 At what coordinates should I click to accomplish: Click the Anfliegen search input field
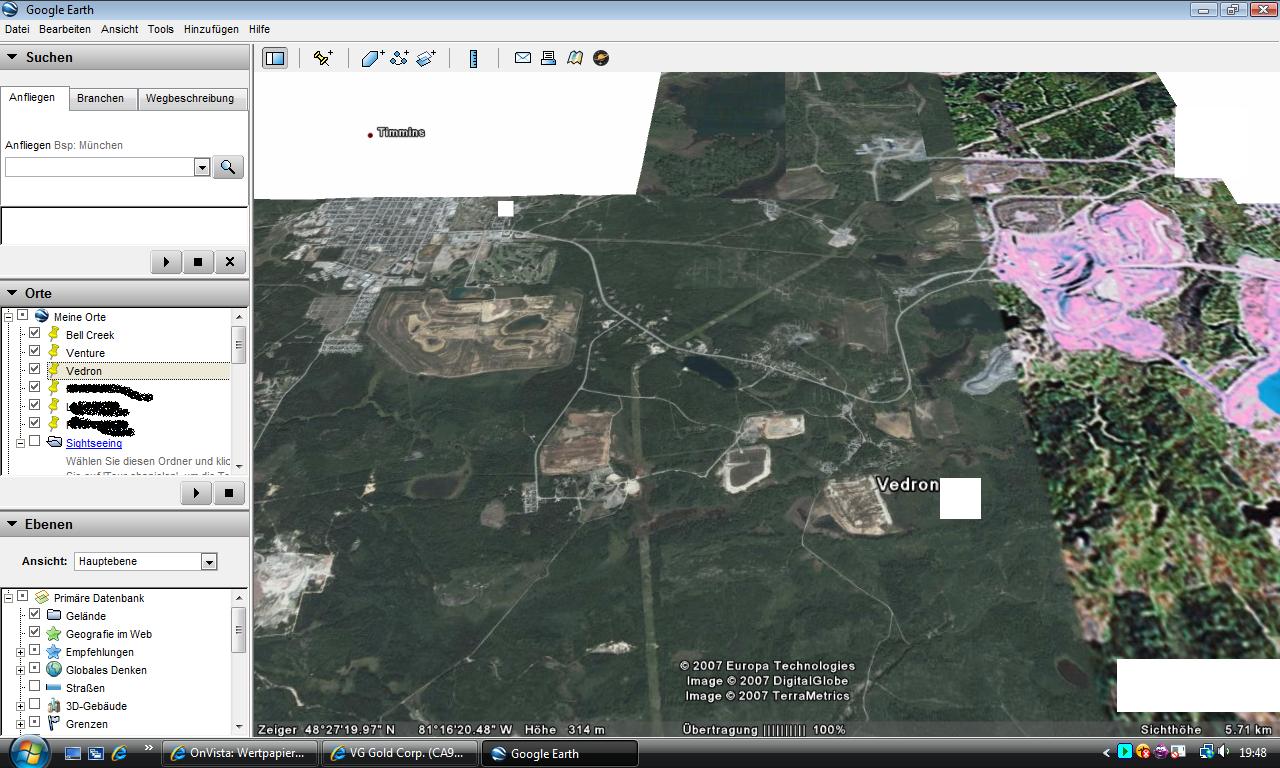(x=99, y=167)
